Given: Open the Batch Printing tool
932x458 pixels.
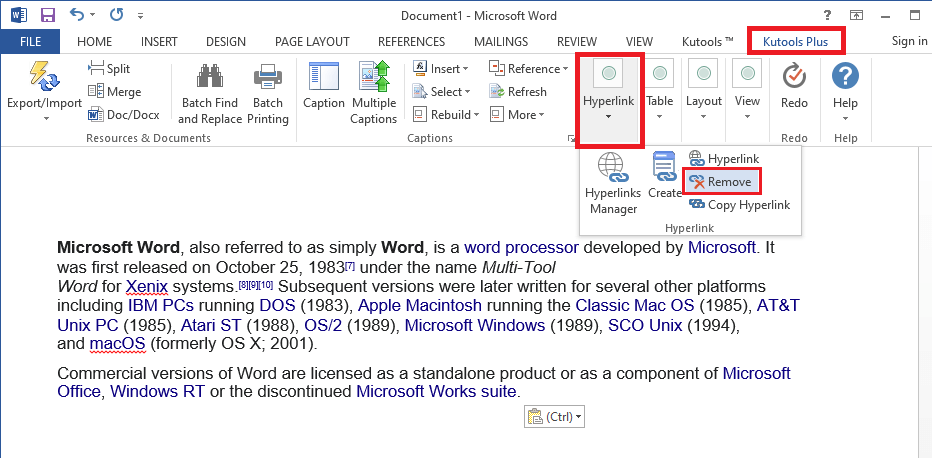Looking at the screenshot, I should point(267,91).
